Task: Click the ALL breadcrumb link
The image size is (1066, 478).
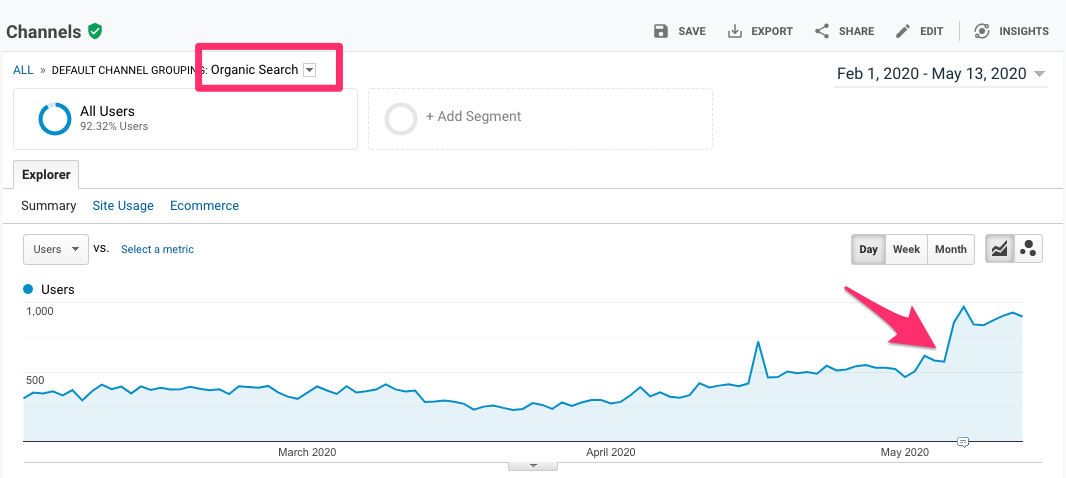Action: 23,70
